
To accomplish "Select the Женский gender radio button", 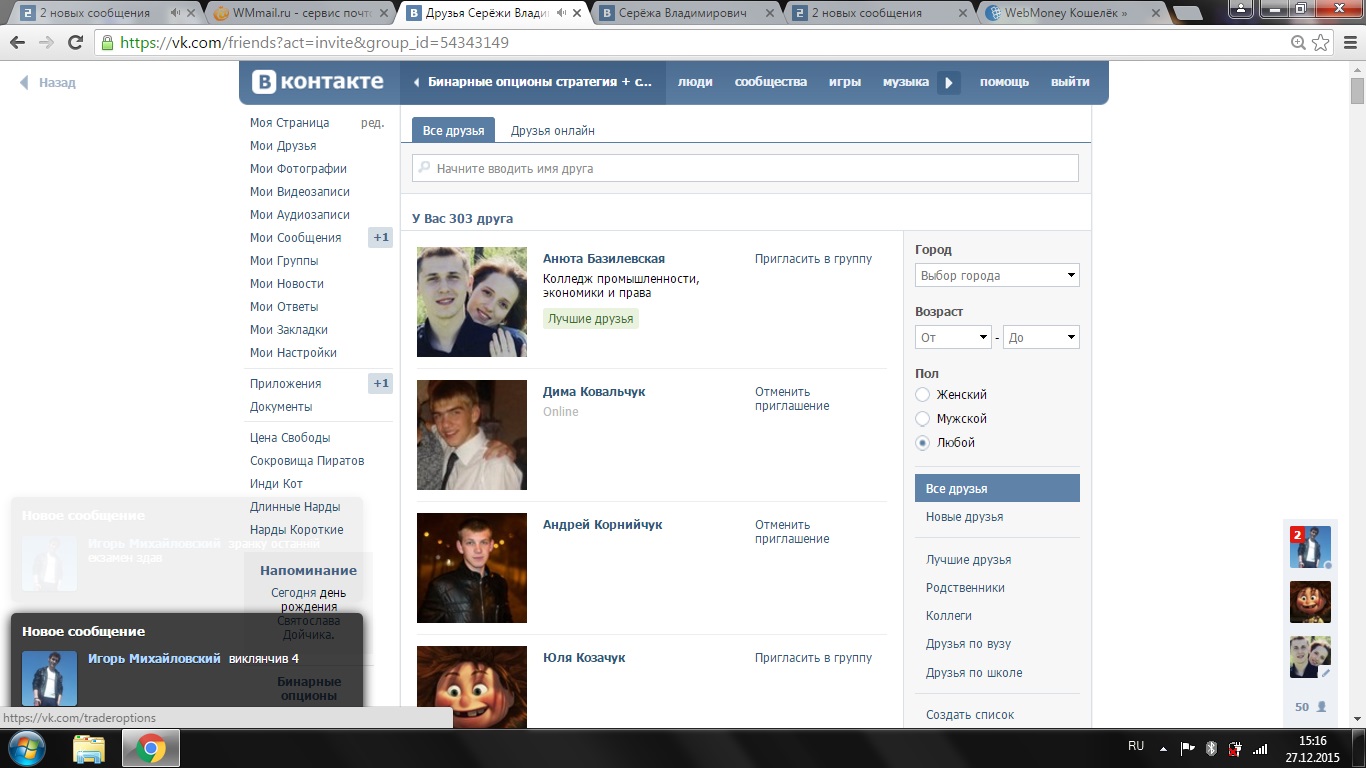I will tap(922, 395).
